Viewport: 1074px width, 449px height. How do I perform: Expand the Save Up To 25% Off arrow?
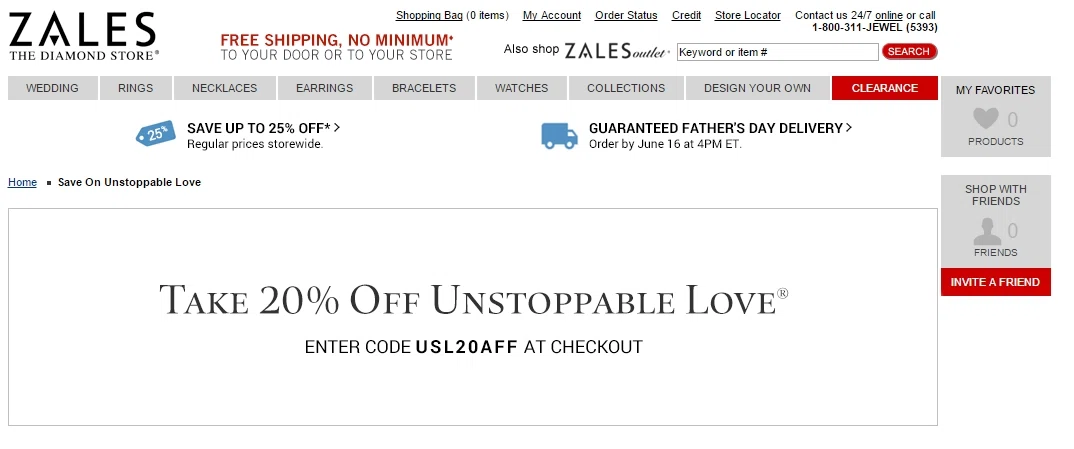(x=337, y=127)
